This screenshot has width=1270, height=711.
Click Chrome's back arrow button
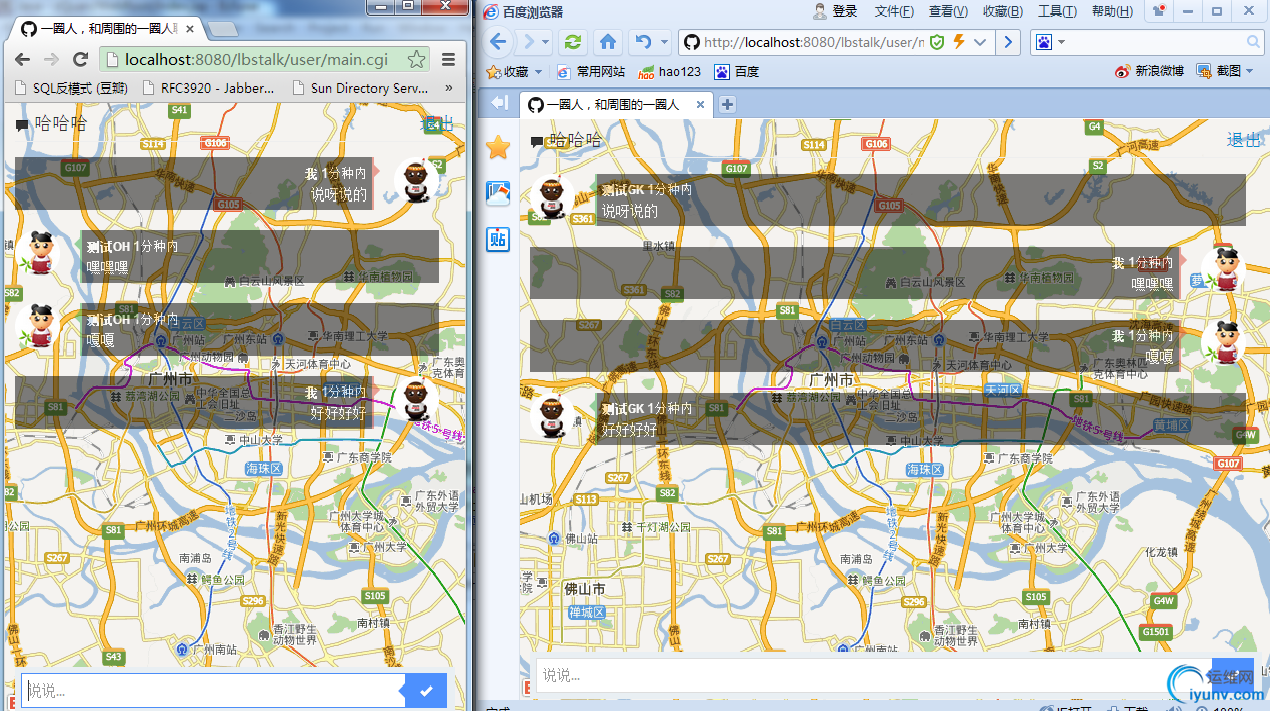tap(22, 59)
